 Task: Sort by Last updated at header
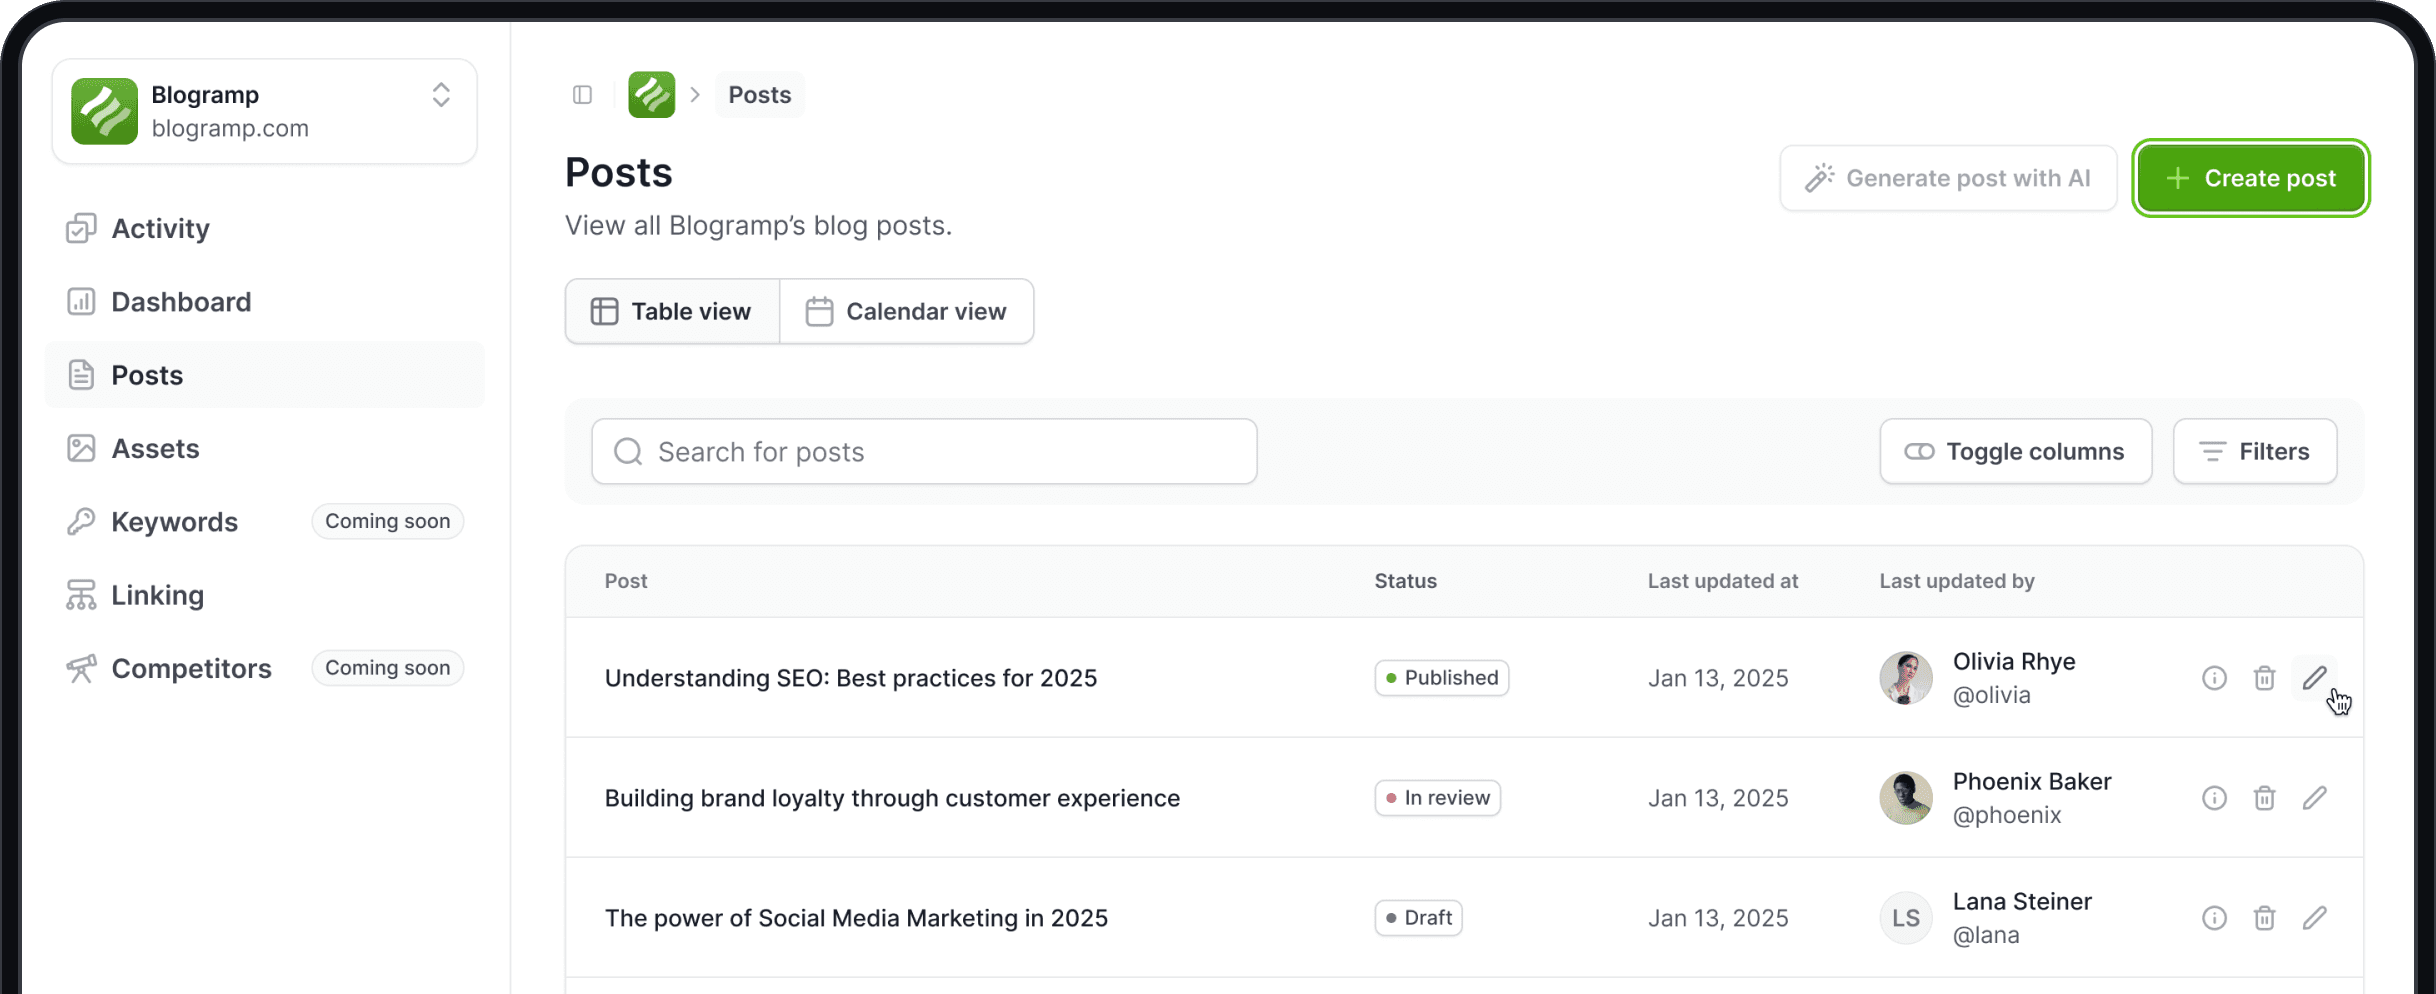point(1723,581)
